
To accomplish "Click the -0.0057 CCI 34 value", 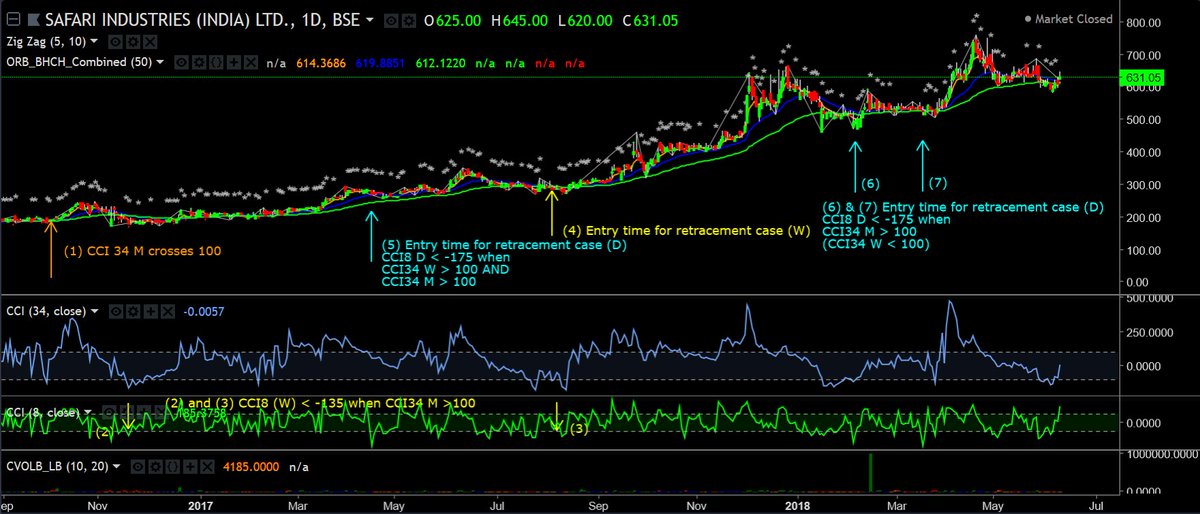I will click(x=203, y=312).
